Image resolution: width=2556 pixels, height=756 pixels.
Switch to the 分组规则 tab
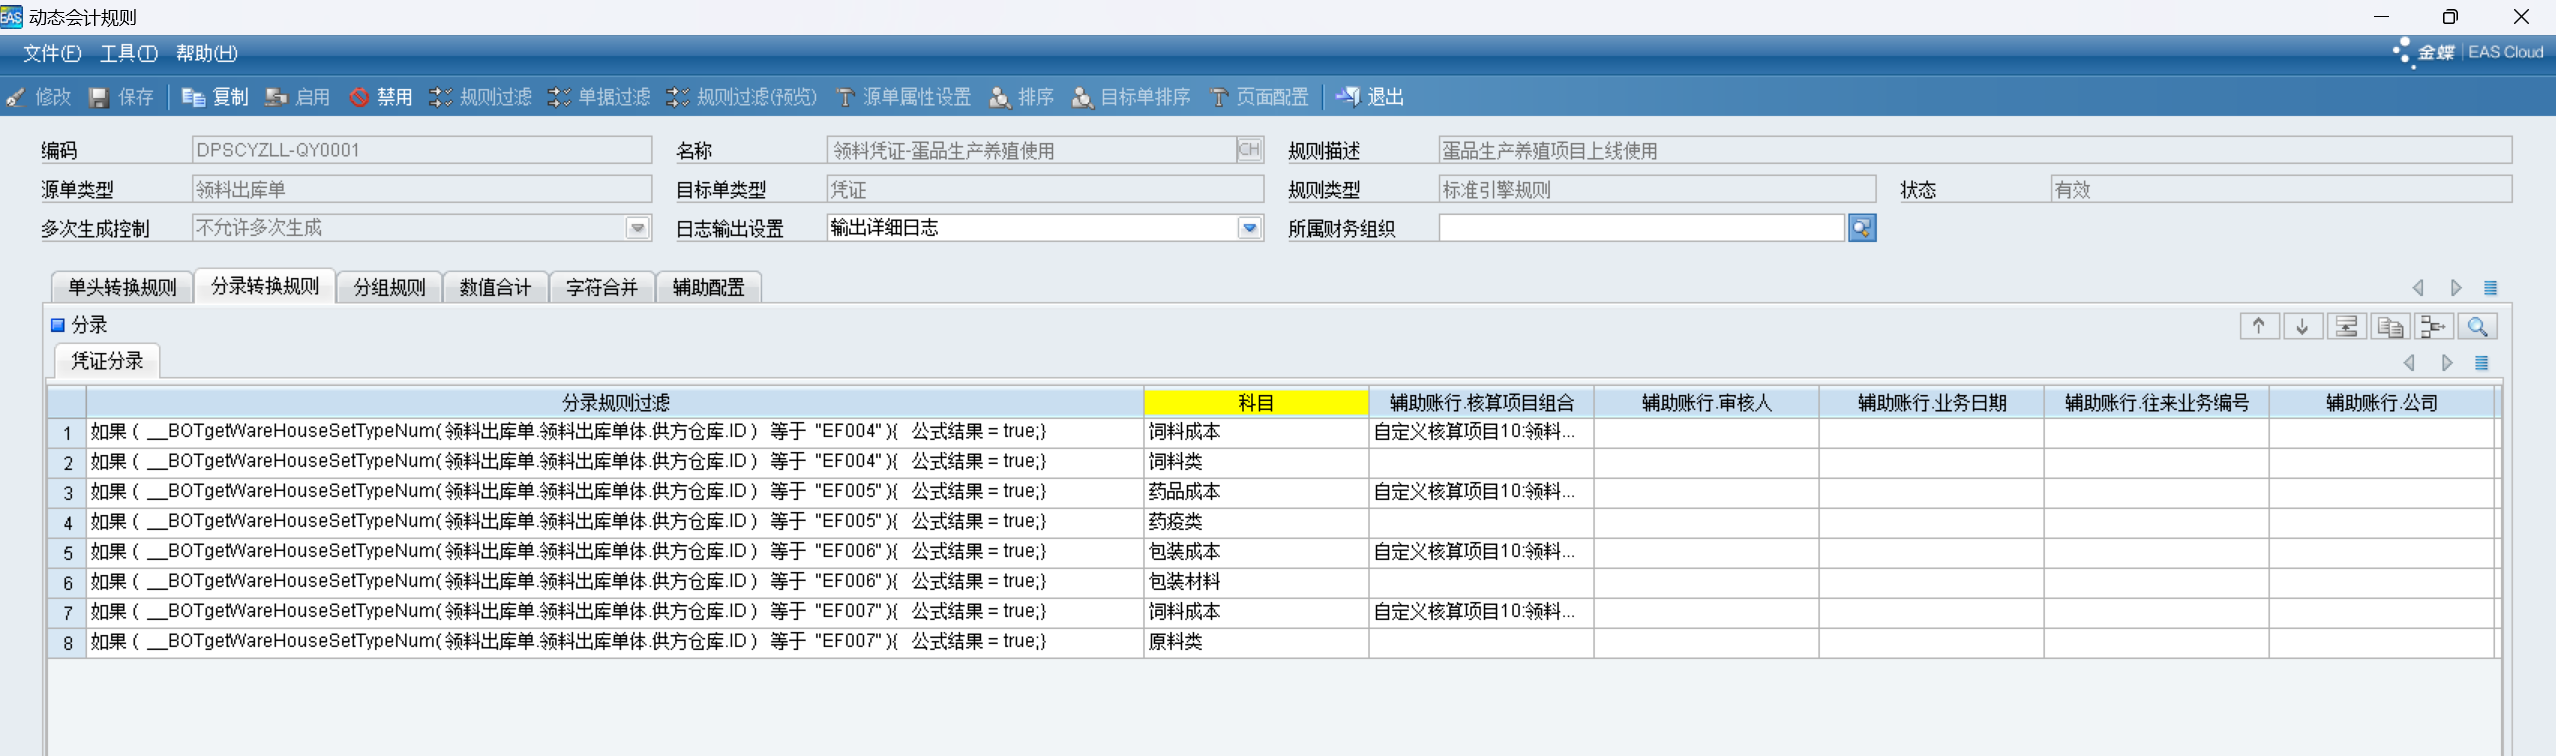tap(389, 288)
